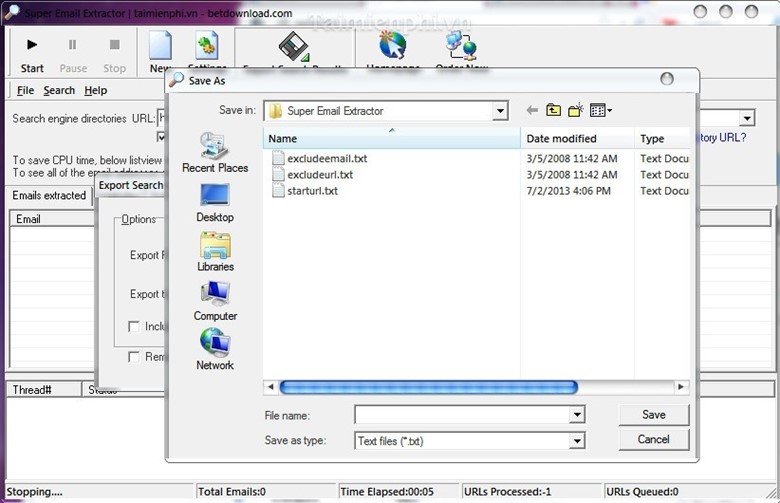Viewport: 780px width, 503px height.
Task: Select the excludeemail.txt file
Action: point(327,159)
